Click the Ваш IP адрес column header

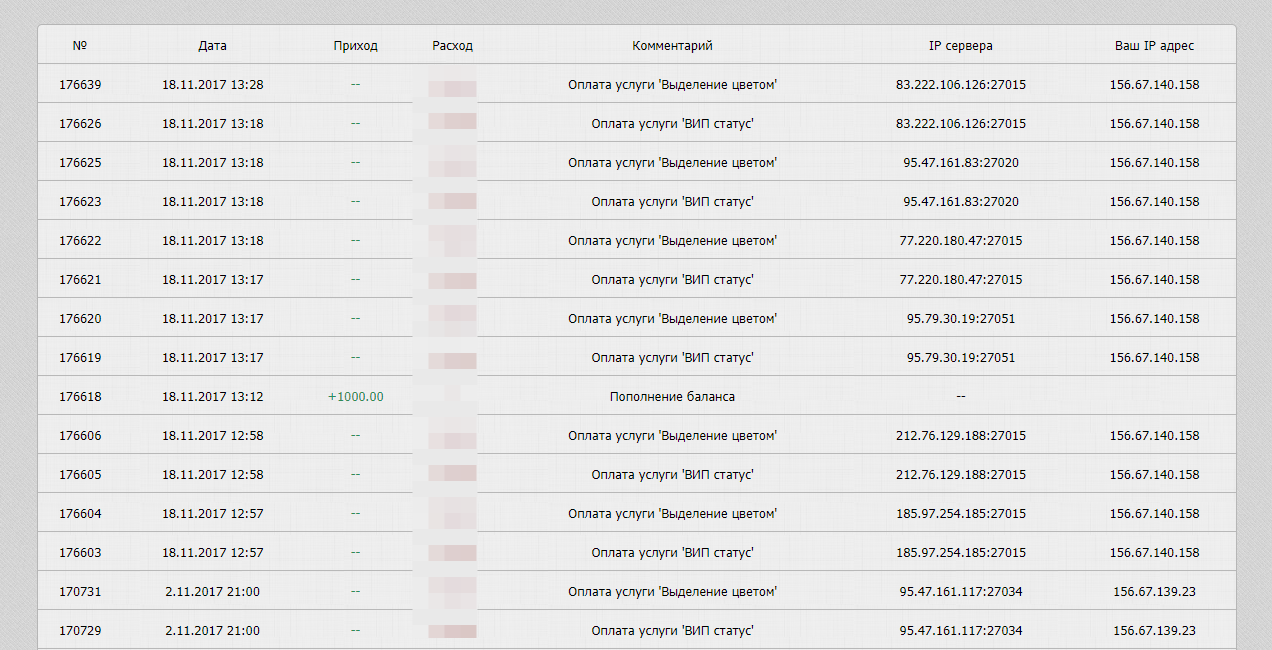(1154, 46)
